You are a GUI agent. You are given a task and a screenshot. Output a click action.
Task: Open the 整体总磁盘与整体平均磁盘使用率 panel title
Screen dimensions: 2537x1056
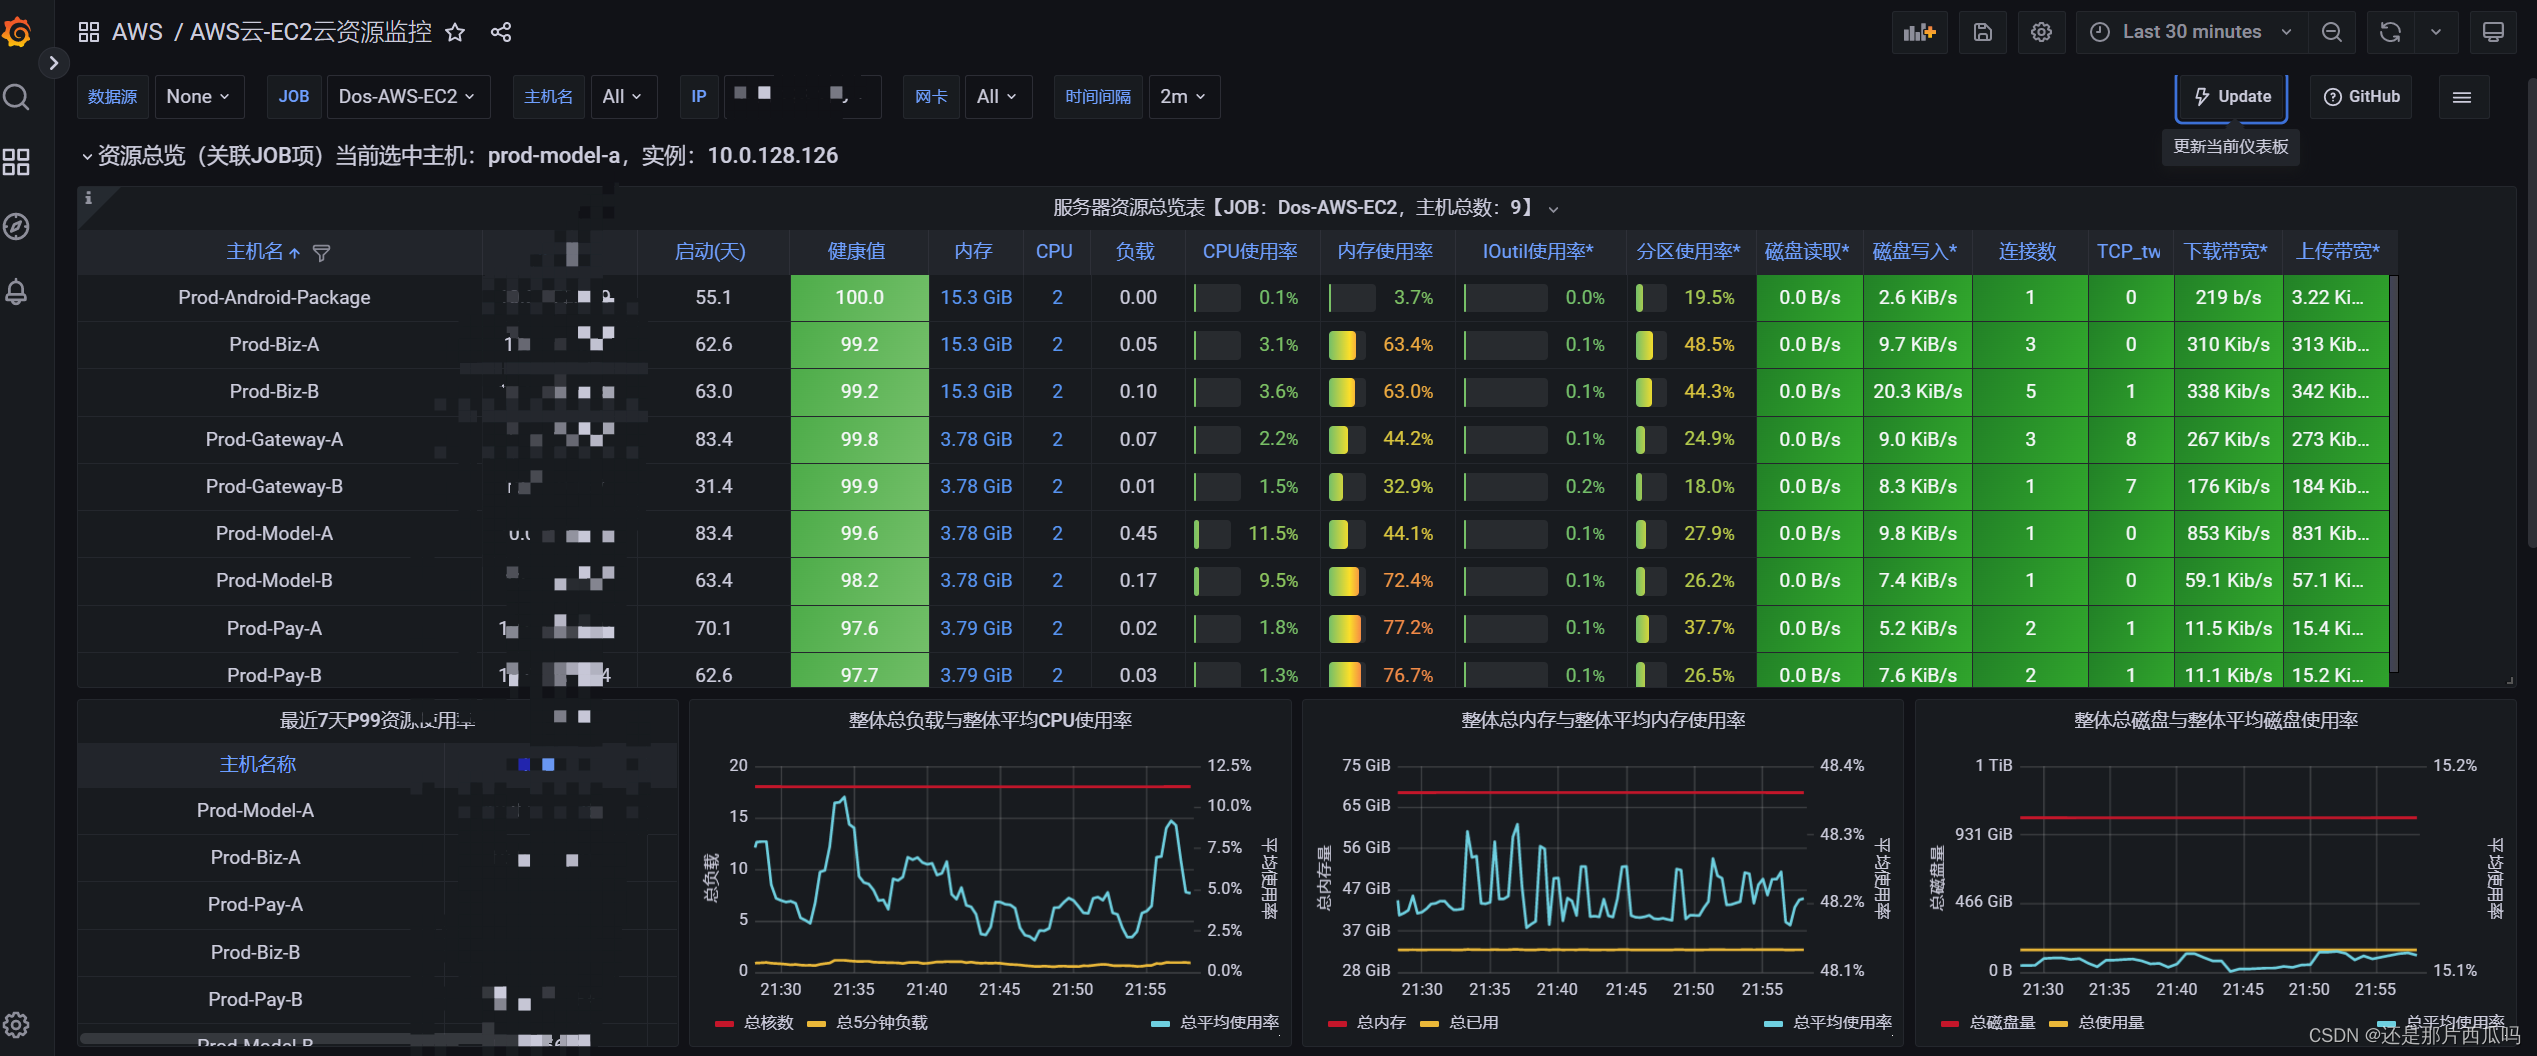[2216, 720]
